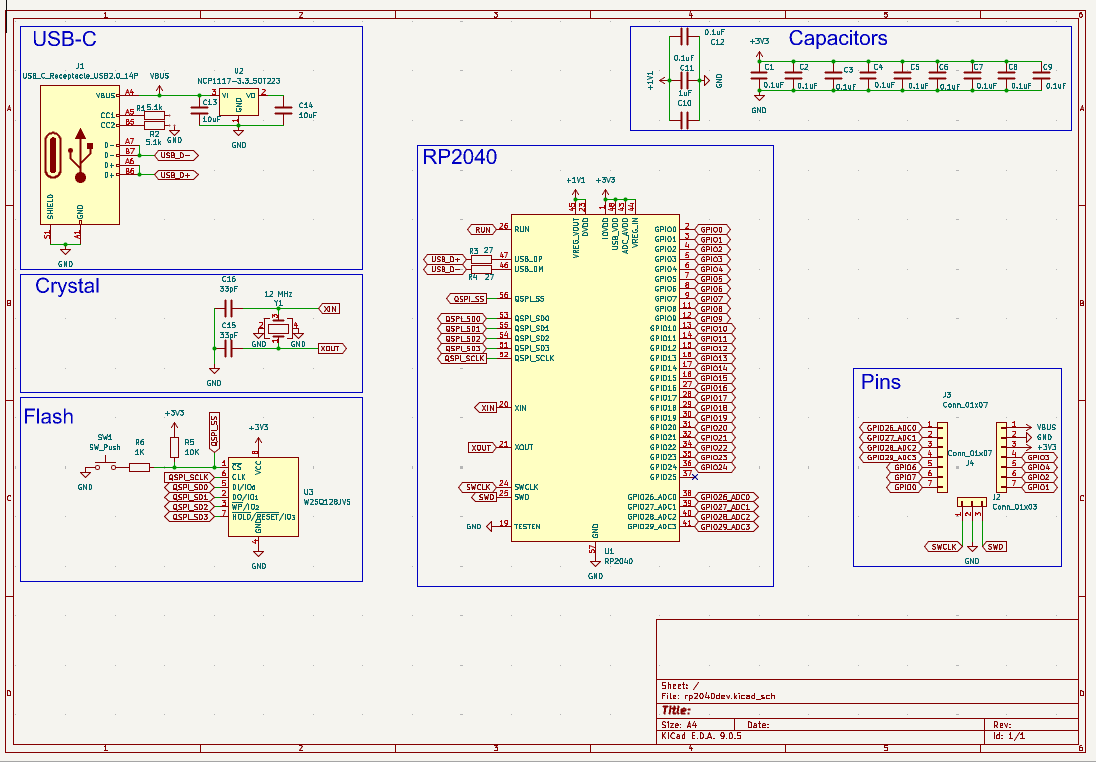Select the XIN label on the RP2040
The height and width of the screenshot is (762, 1096).
pos(487,408)
